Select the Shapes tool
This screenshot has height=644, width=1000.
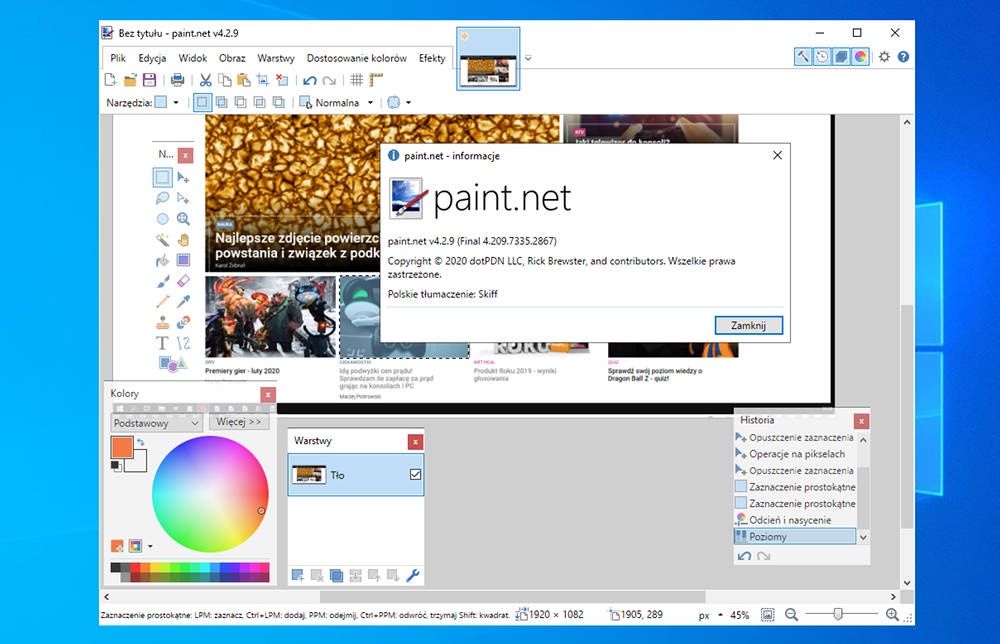172,364
